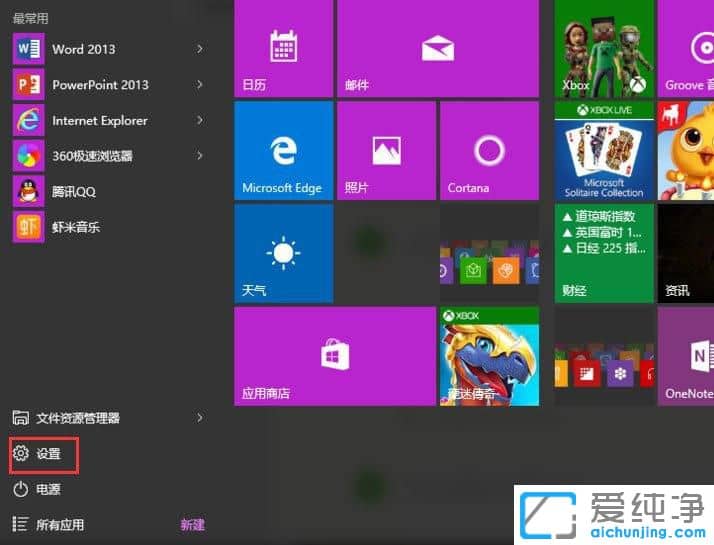Image resolution: width=714 pixels, height=545 pixels.
Task: Open the Cortana tile
Action: (x=489, y=151)
